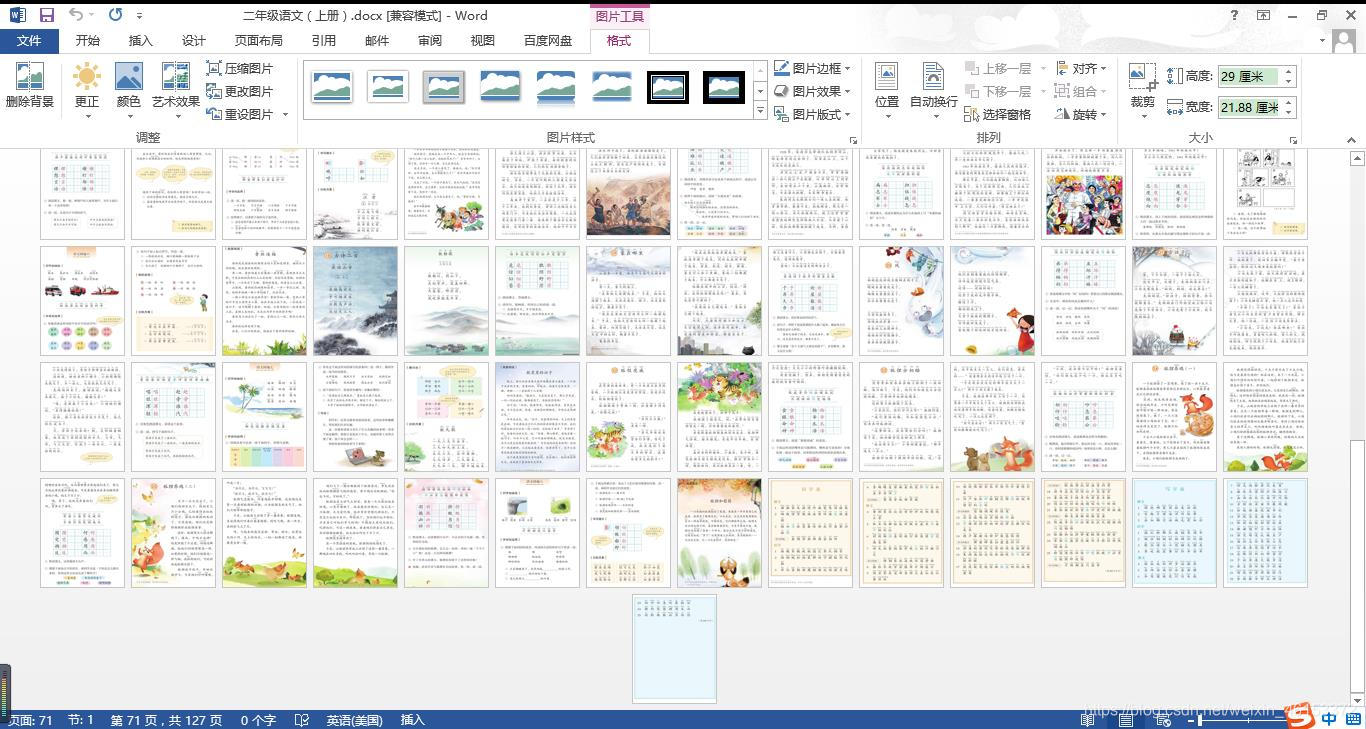Click the Width (宽度) value field
1366x729 pixels.
(x=1249, y=107)
